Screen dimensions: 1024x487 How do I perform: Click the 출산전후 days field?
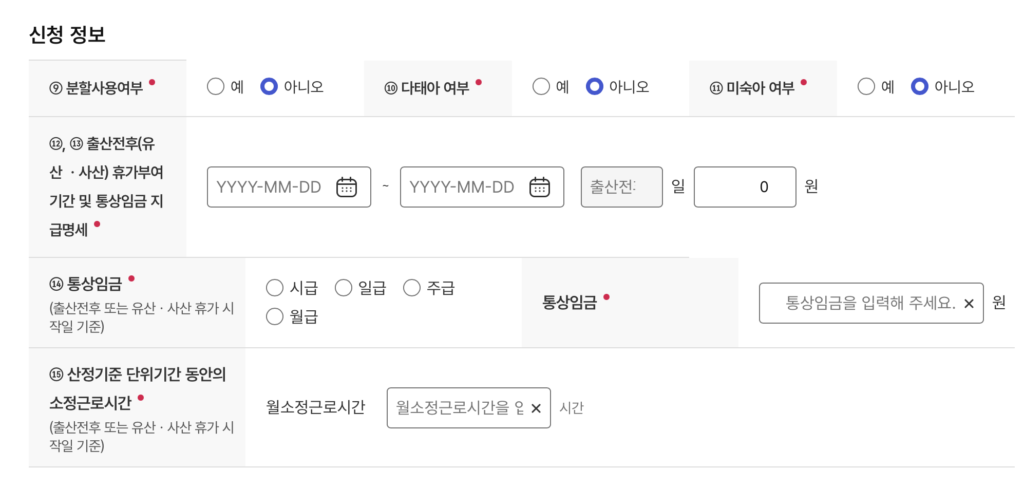coord(621,187)
